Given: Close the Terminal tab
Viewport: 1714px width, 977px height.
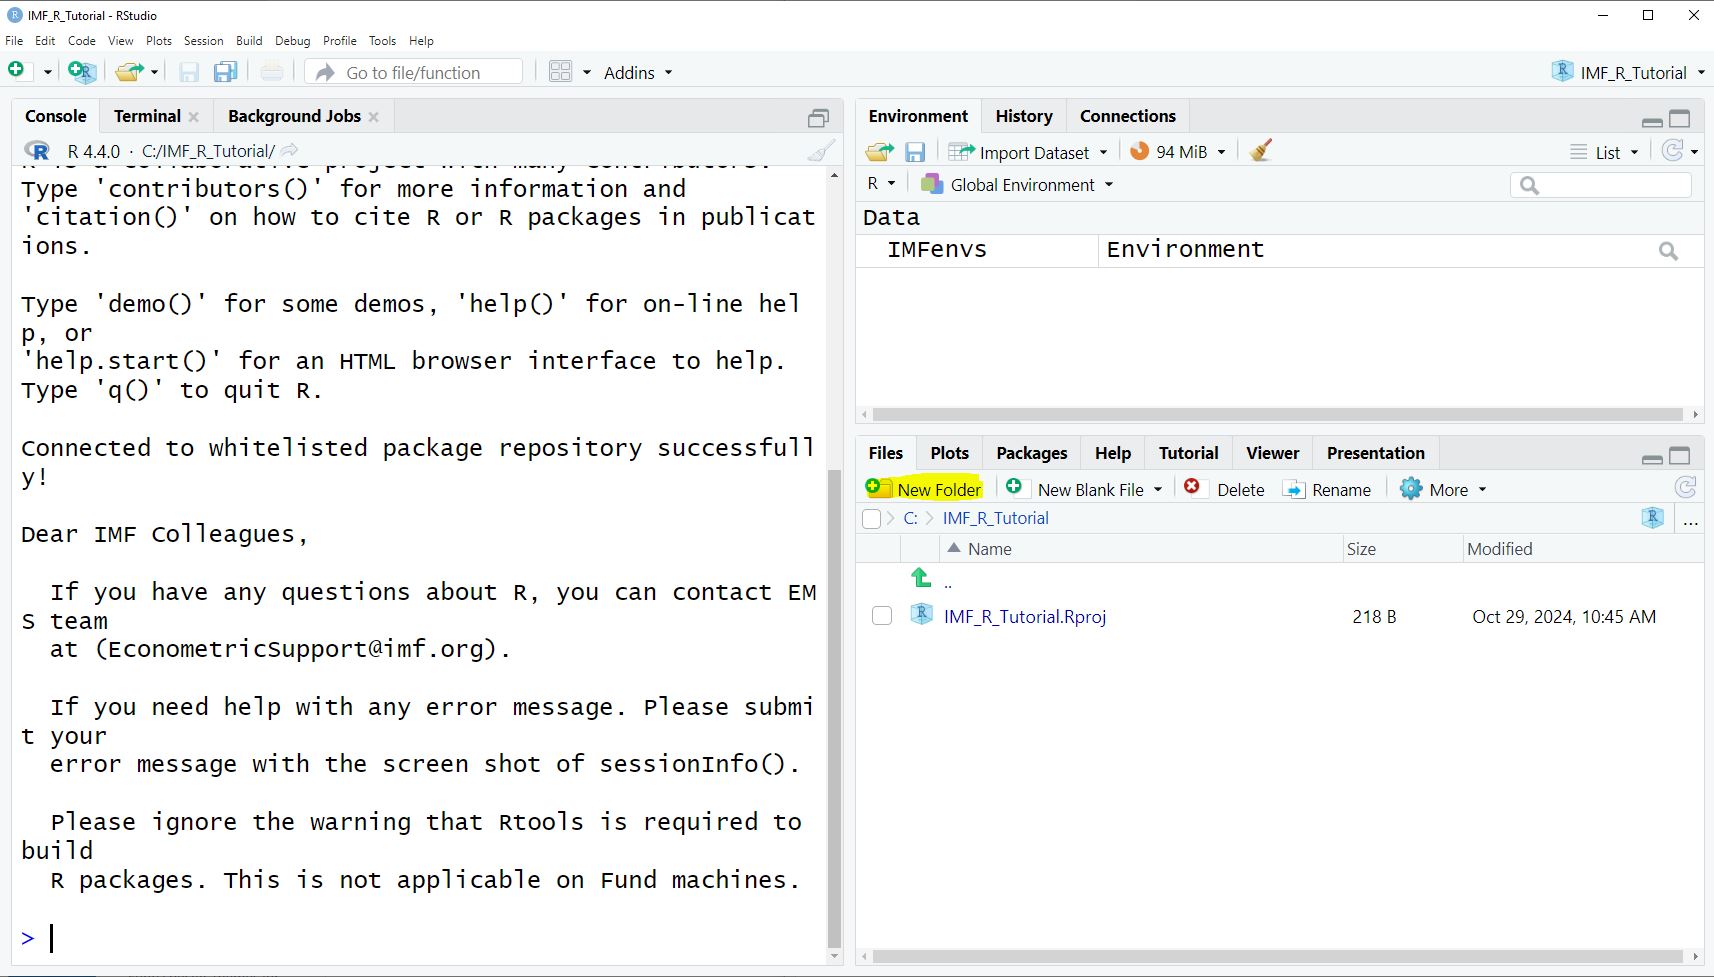Looking at the screenshot, I should (x=194, y=117).
